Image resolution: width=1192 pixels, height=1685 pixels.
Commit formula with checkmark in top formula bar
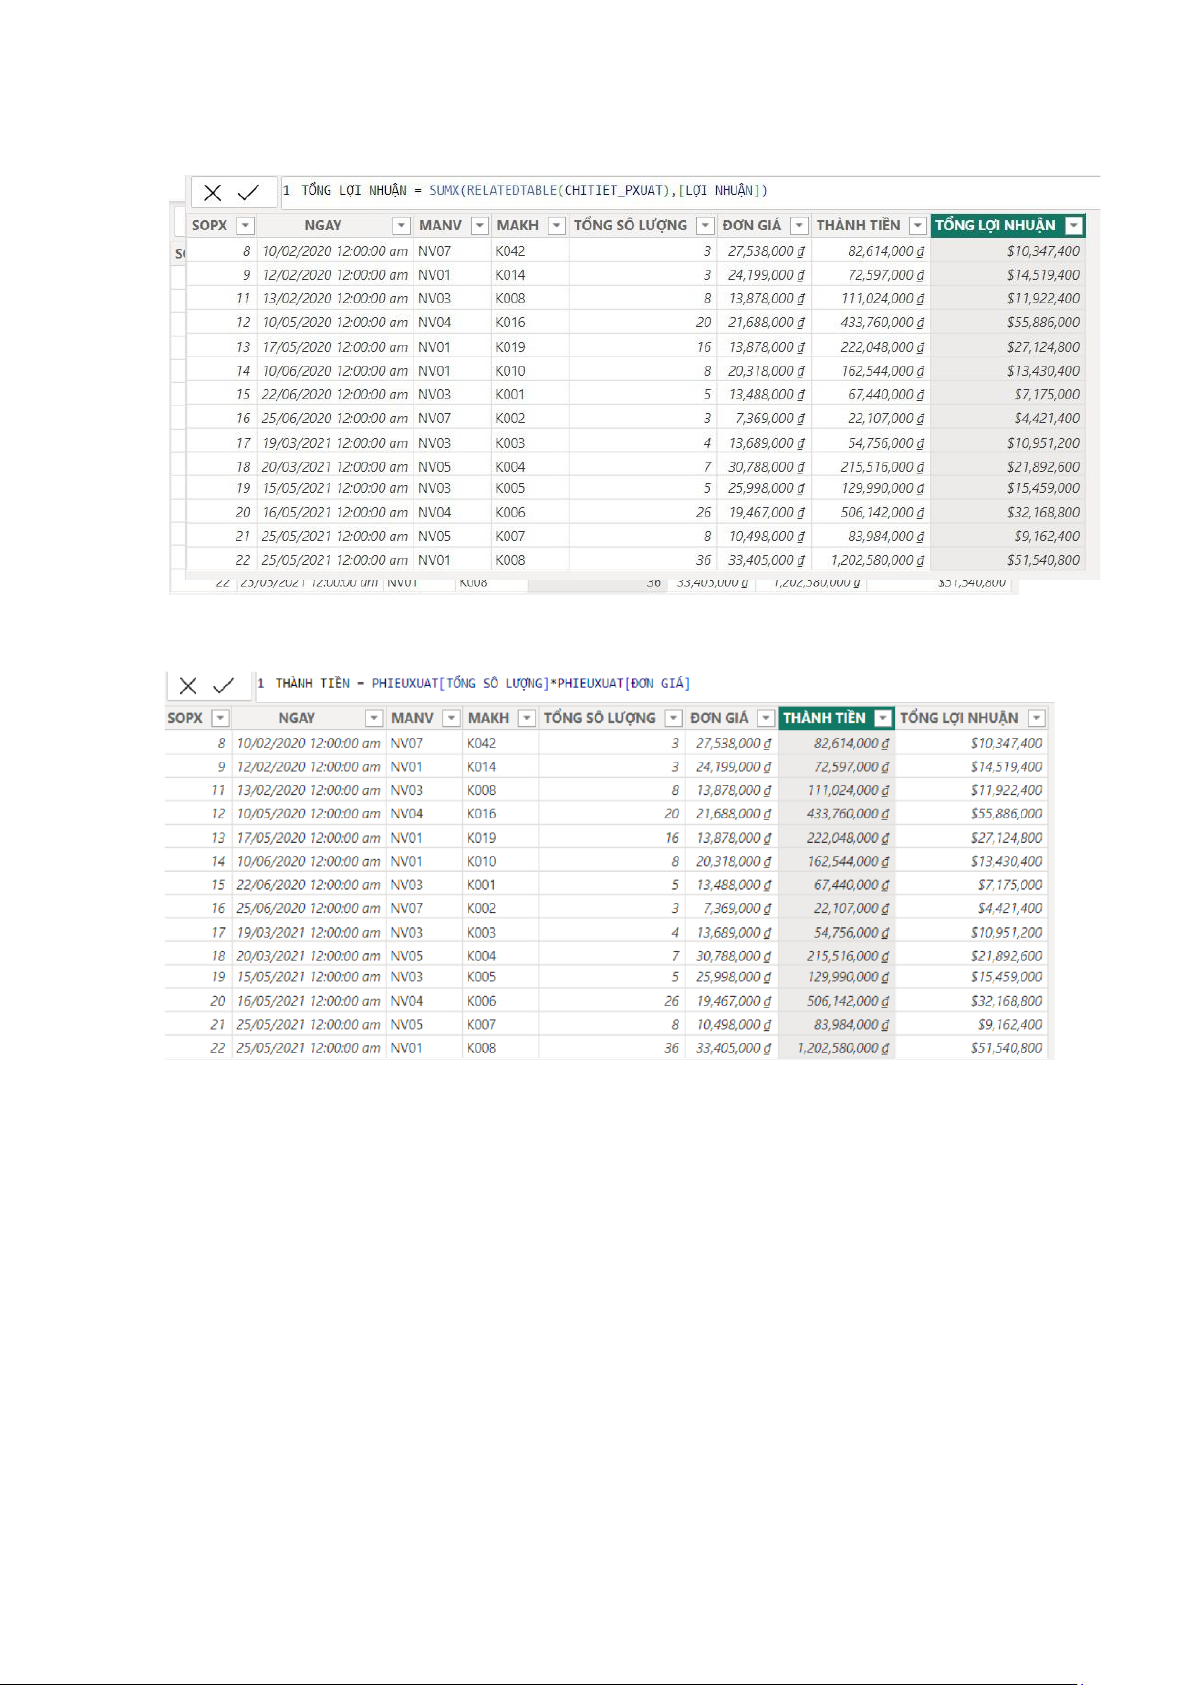click(x=248, y=192)
